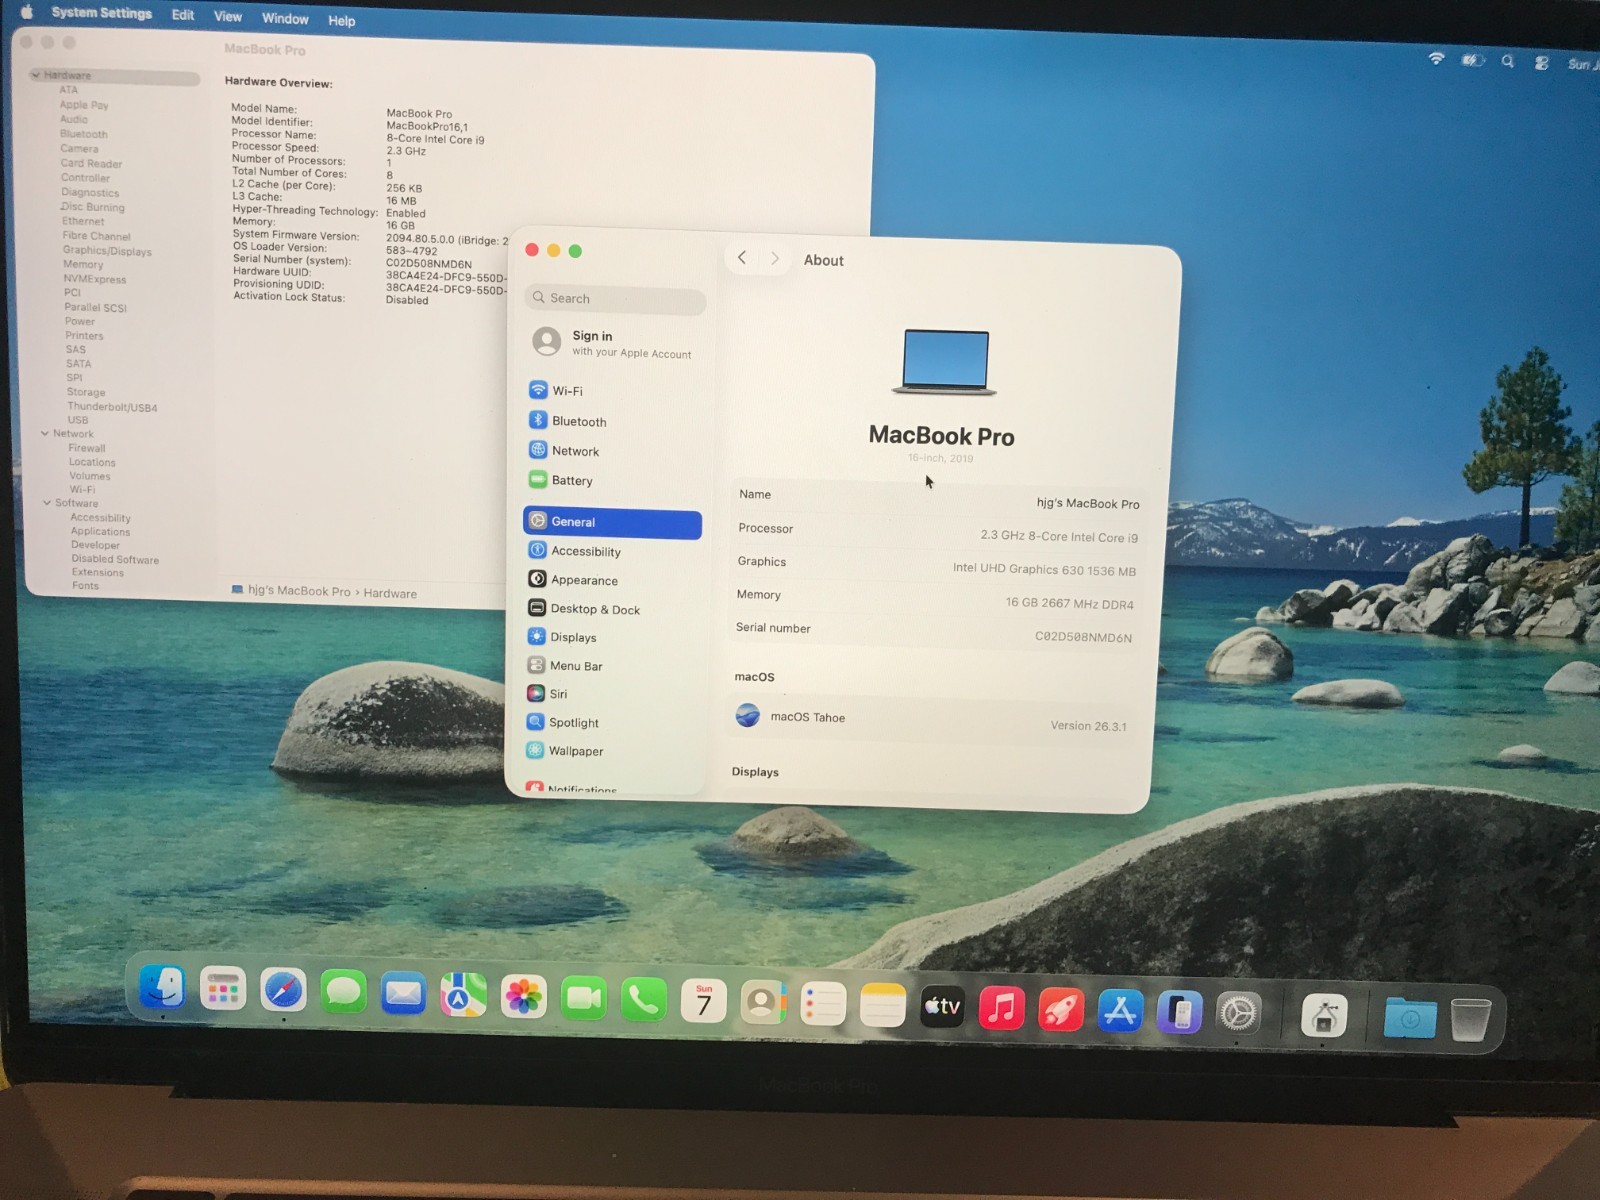
Task: Click the MacBook Pro image in About
Action: (945, 362)
